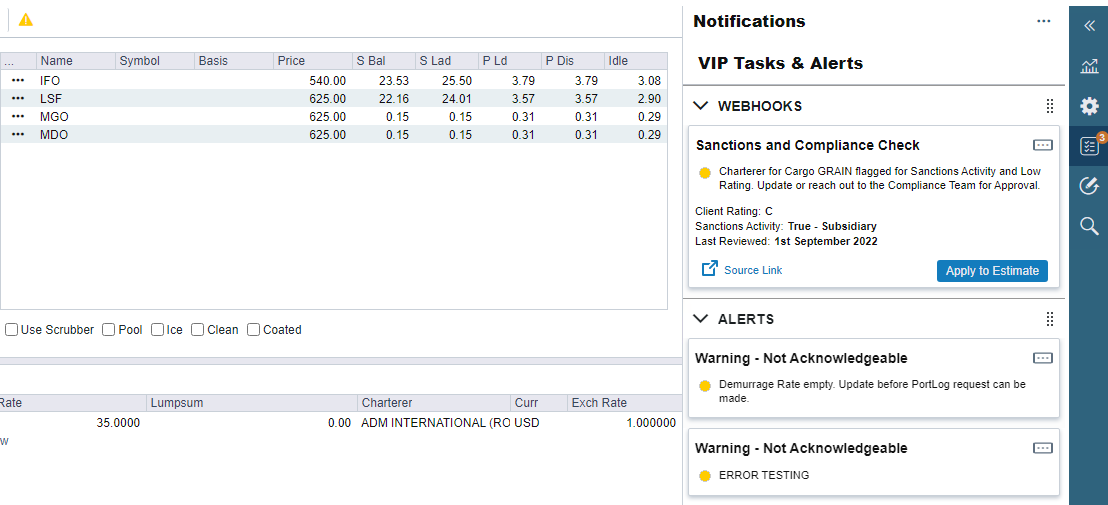Click the WEBHOOKS section drag handle
Screen dimensions: 1108x505
click(x=1049, y=106)
